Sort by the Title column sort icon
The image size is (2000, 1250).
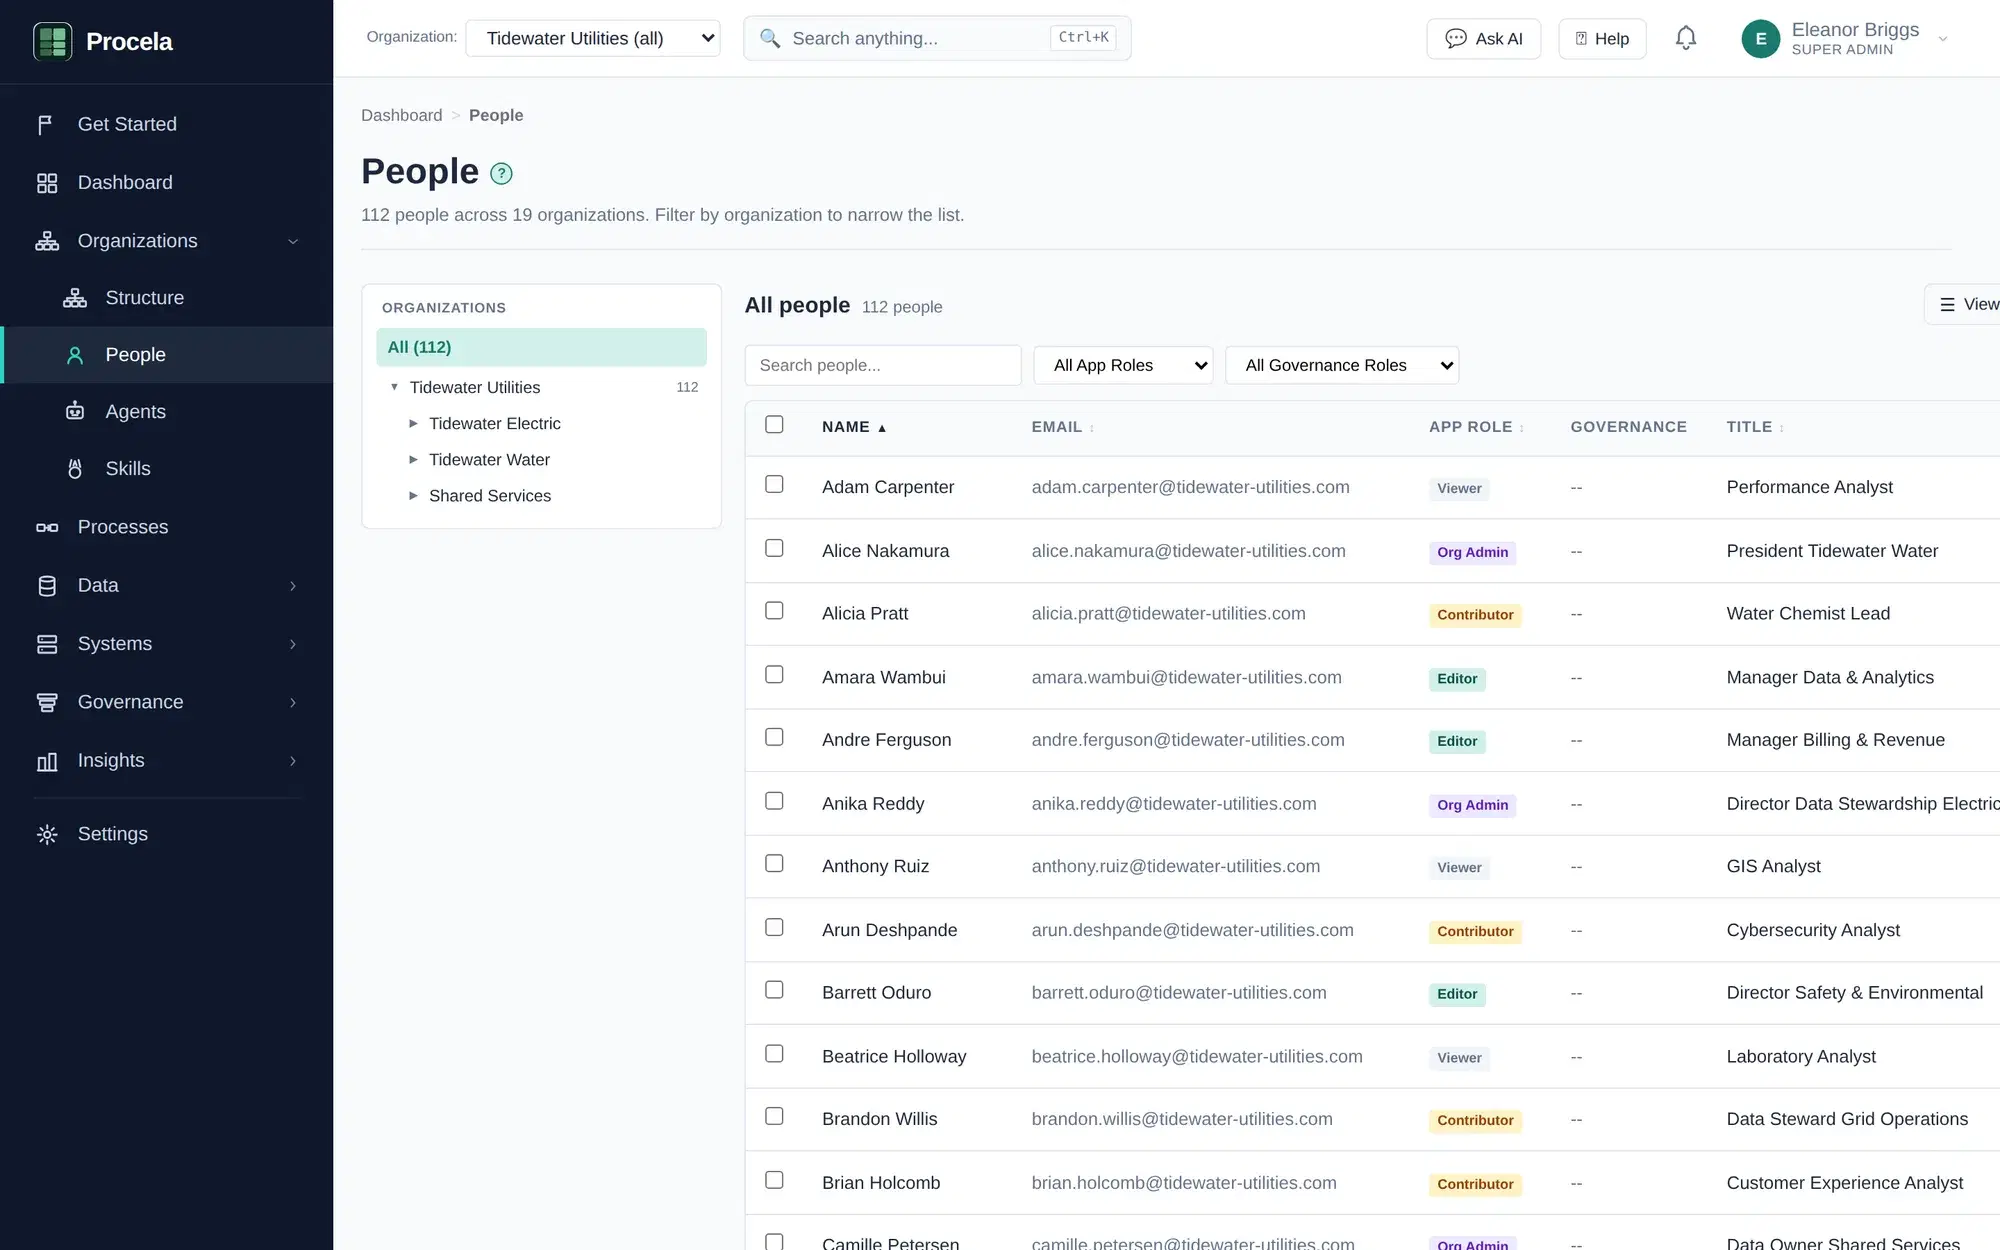[x=1782, y=428]
